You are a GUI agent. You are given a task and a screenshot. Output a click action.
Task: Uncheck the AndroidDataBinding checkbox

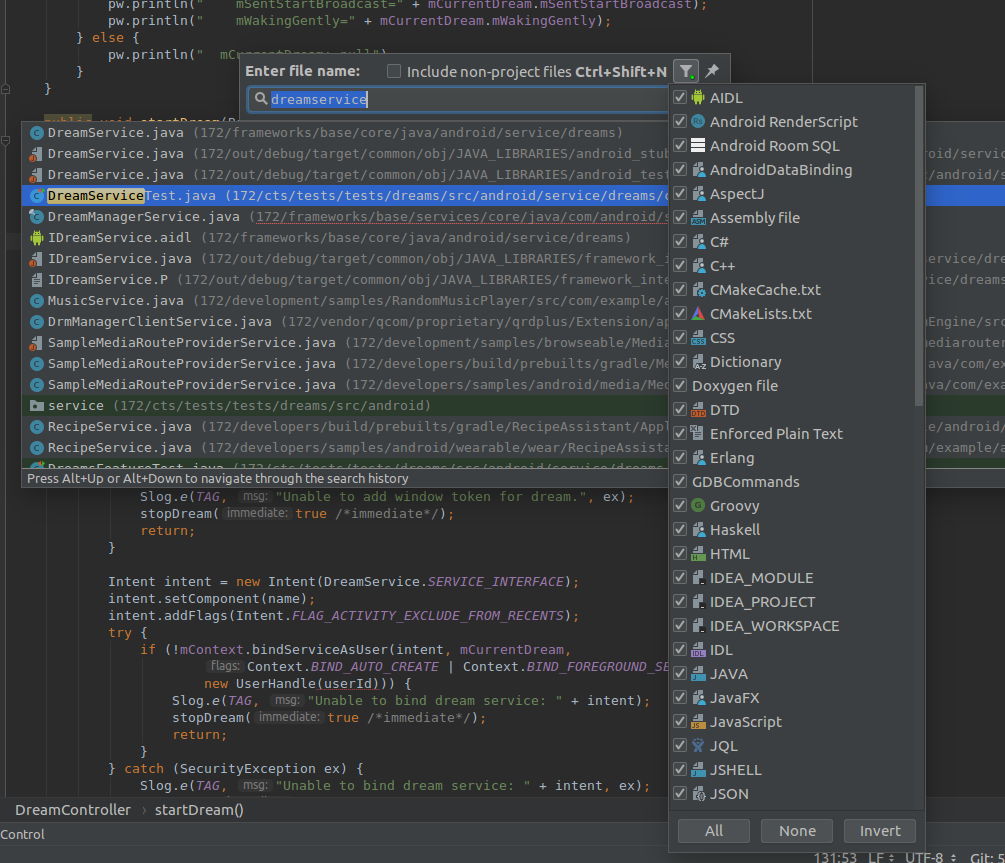[x=679, y=169]
